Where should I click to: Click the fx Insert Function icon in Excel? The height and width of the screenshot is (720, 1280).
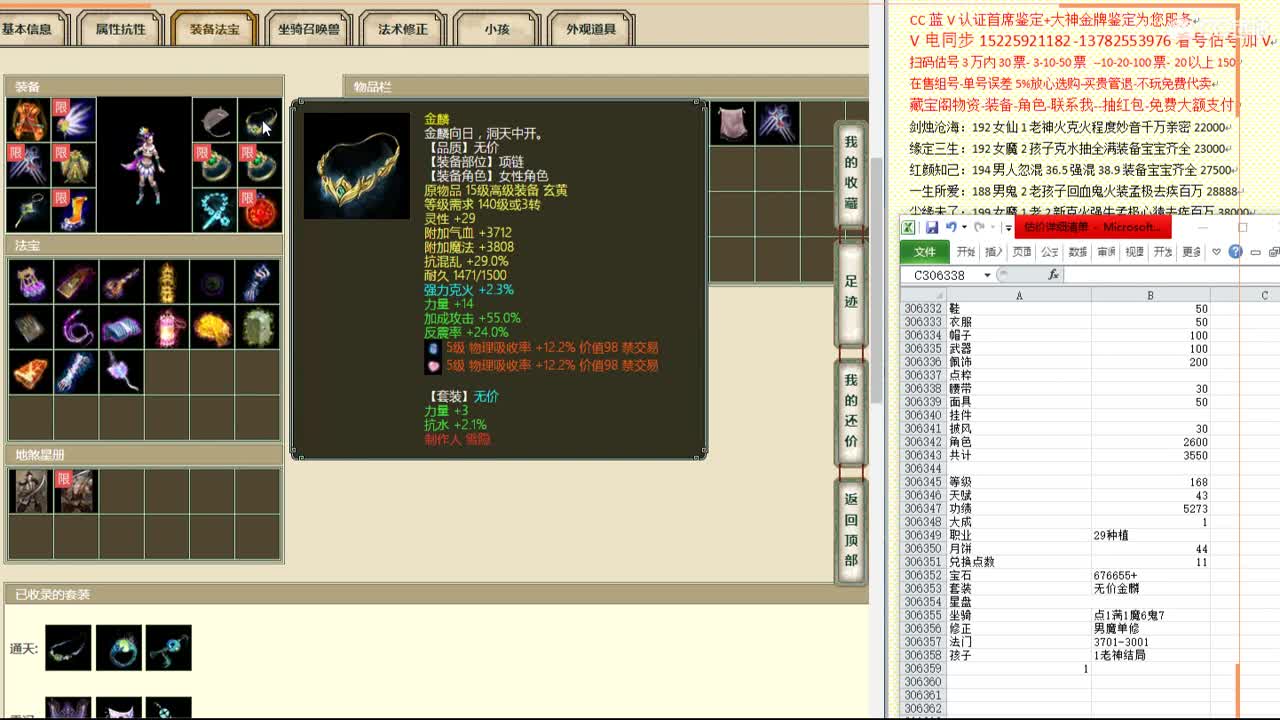click(1053, 274)
